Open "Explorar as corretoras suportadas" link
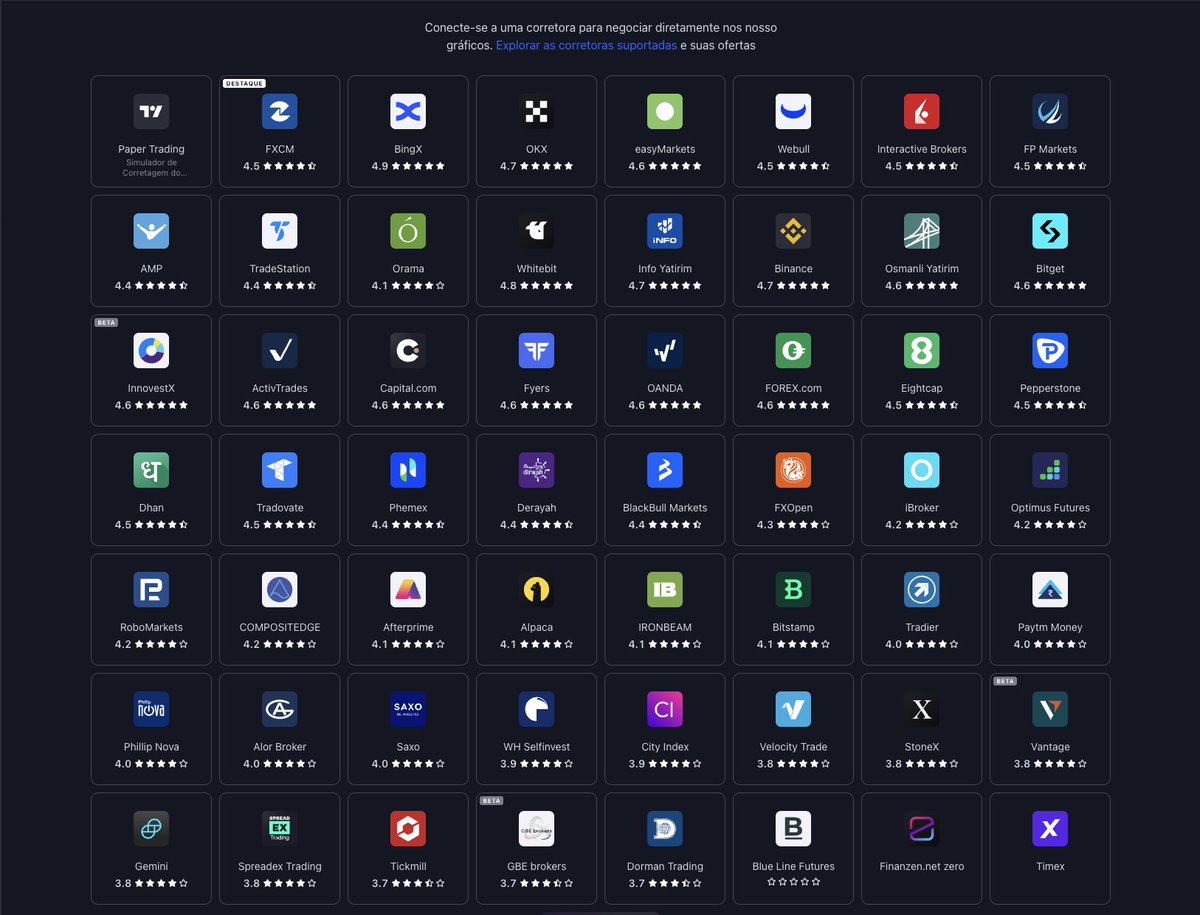This screenshot has width=1200, height=915. (x=586, y=46)
